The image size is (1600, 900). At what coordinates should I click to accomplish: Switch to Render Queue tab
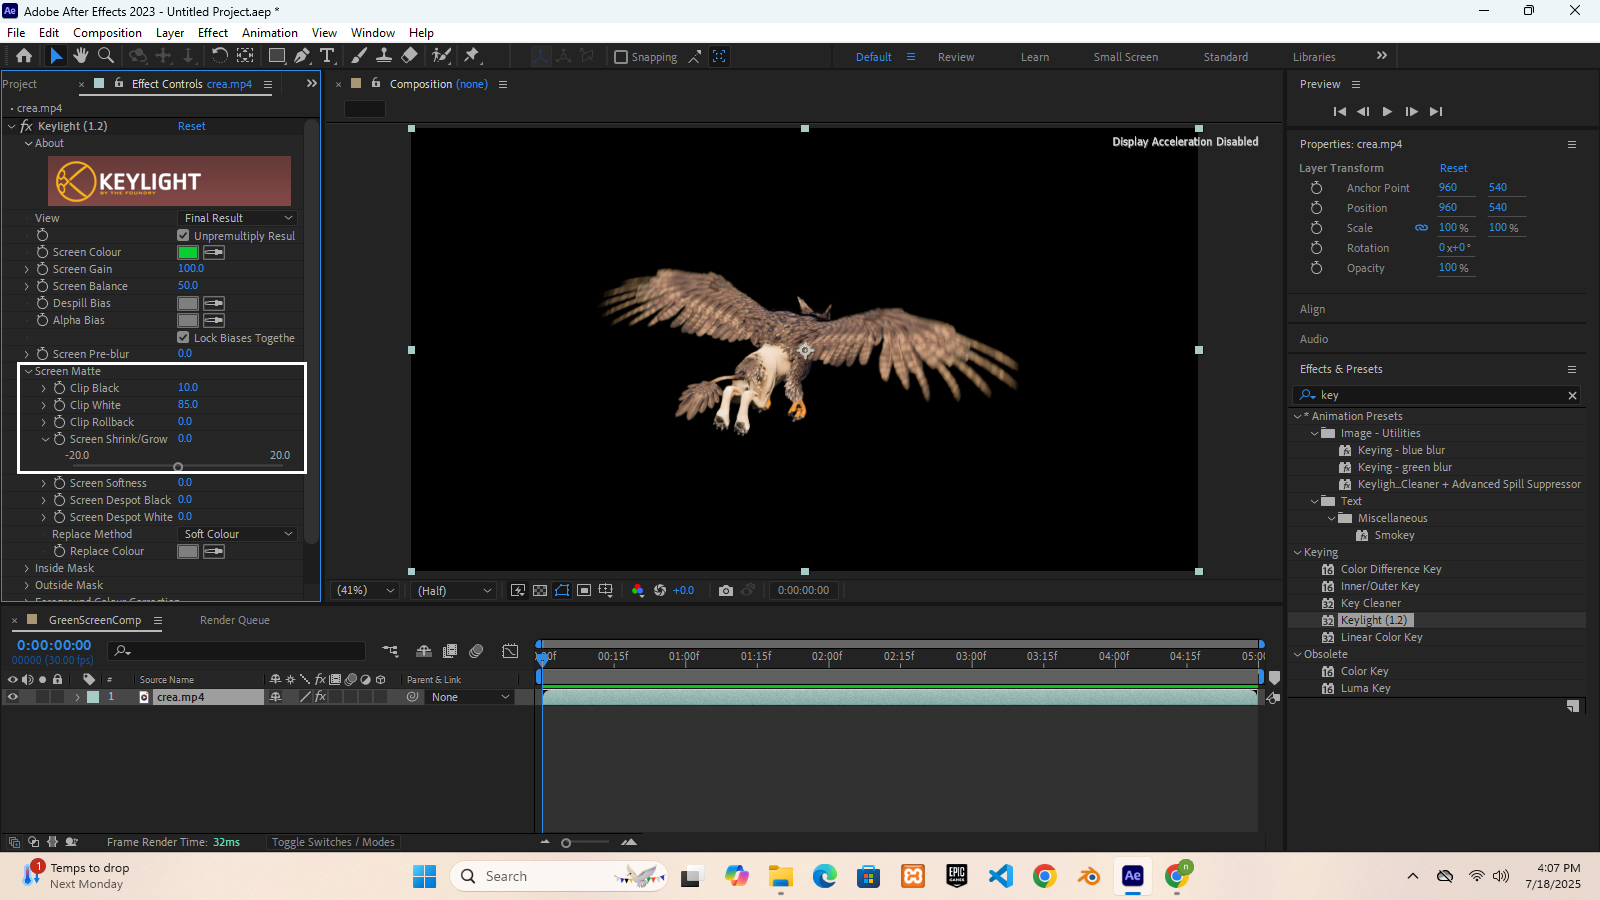[235, 620]
